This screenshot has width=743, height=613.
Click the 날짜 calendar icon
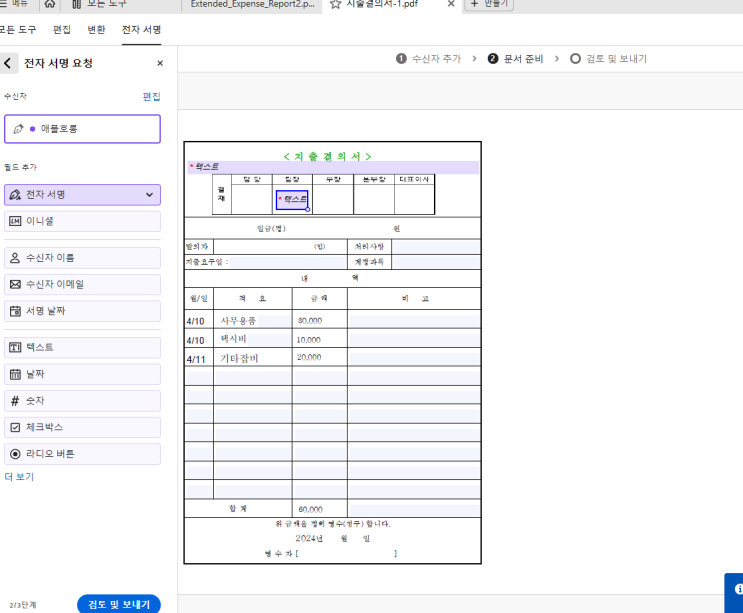(x=15, y=374)
